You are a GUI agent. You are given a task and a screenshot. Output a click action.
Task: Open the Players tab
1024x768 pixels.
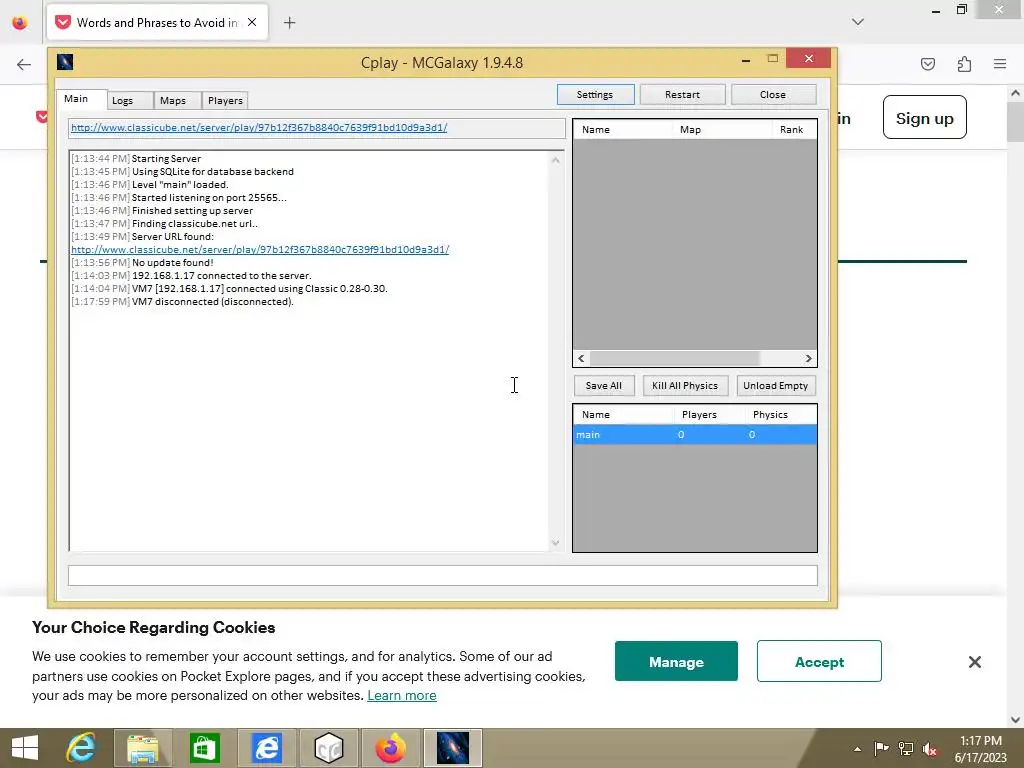point(225,101)
